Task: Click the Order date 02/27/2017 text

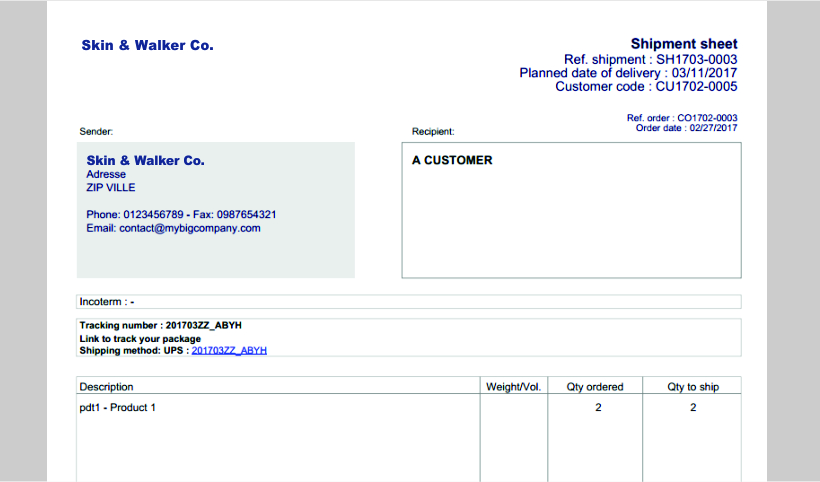Action: pyautogui.click(x=686, y=128)
